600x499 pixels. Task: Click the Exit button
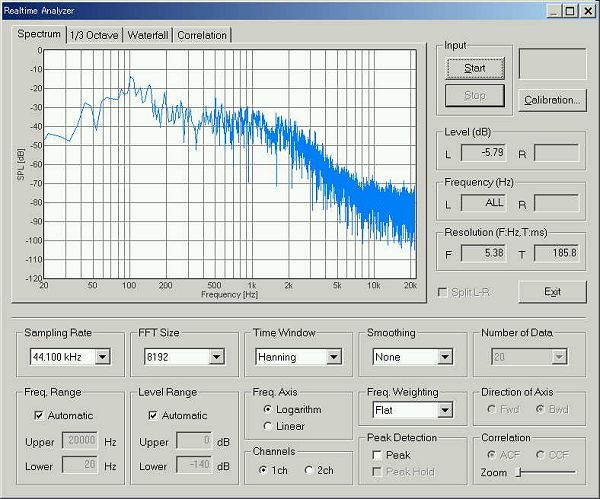[x=551, y=292]
